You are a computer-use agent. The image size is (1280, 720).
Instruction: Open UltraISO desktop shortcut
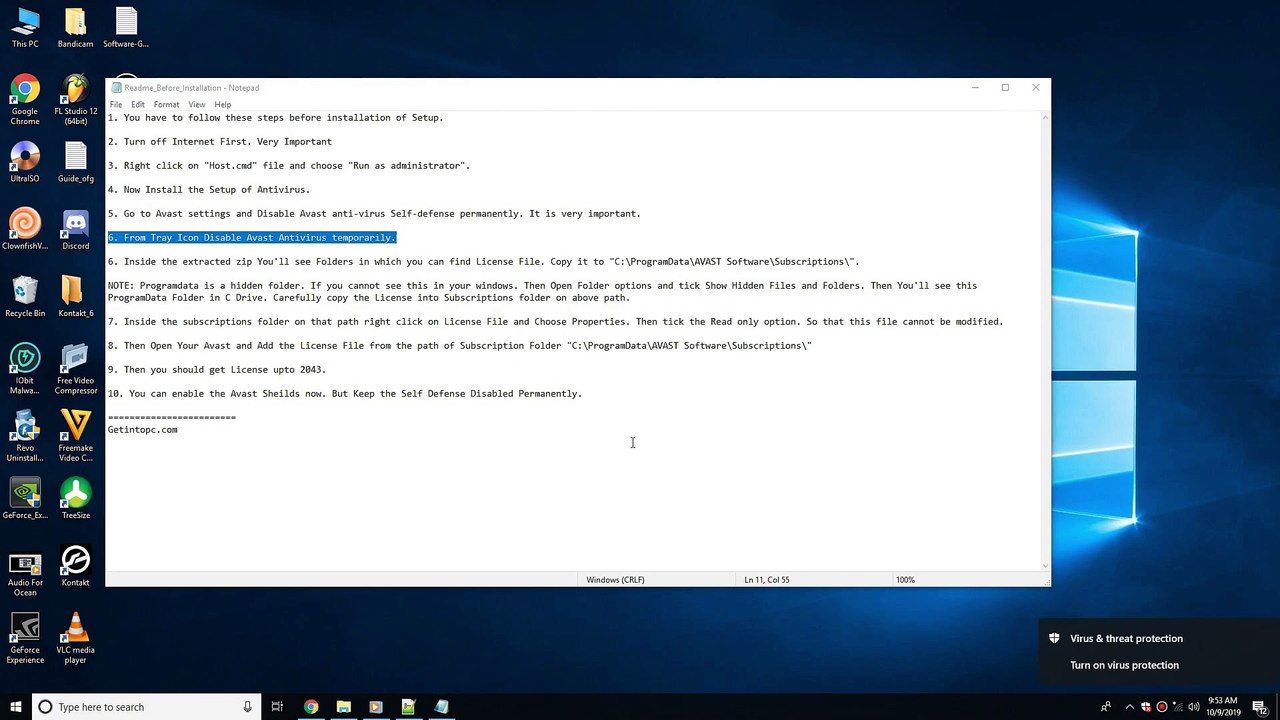(x=25, y=162)
